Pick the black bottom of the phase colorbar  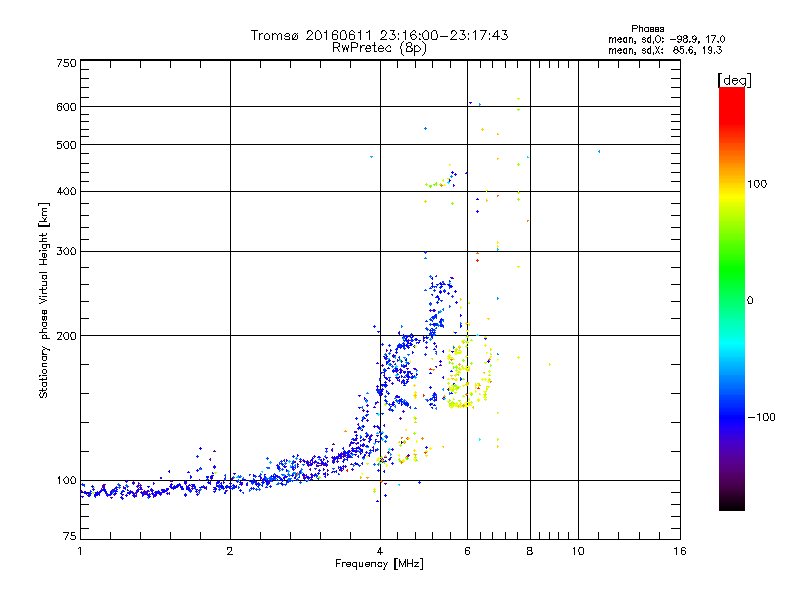click(x=732, y=503)
